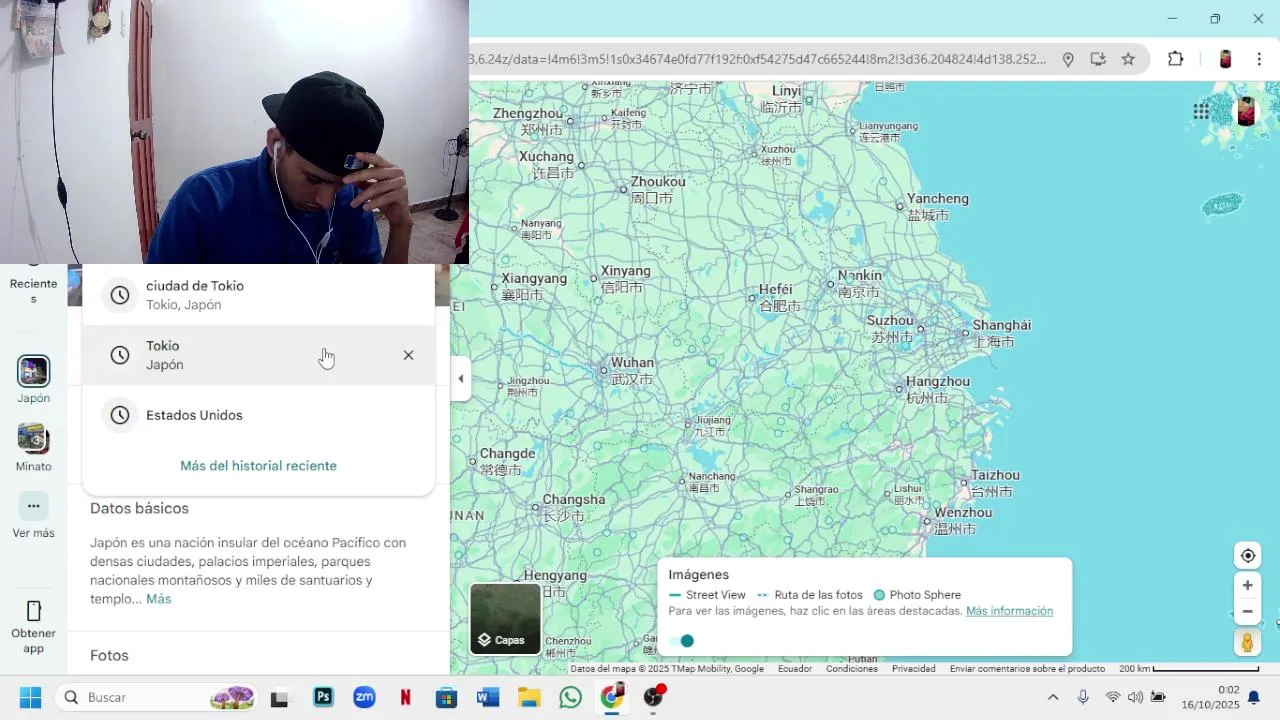Click location pin icon in address bar

[x=1068, y=59]
